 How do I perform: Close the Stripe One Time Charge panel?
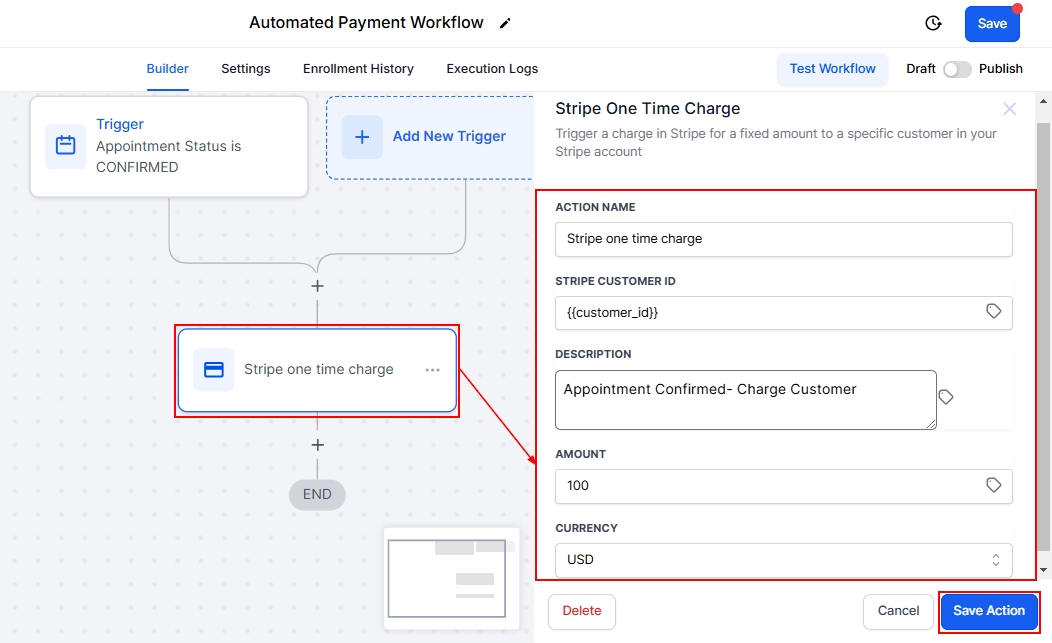pyautogui.click(x=1009, y=109)
